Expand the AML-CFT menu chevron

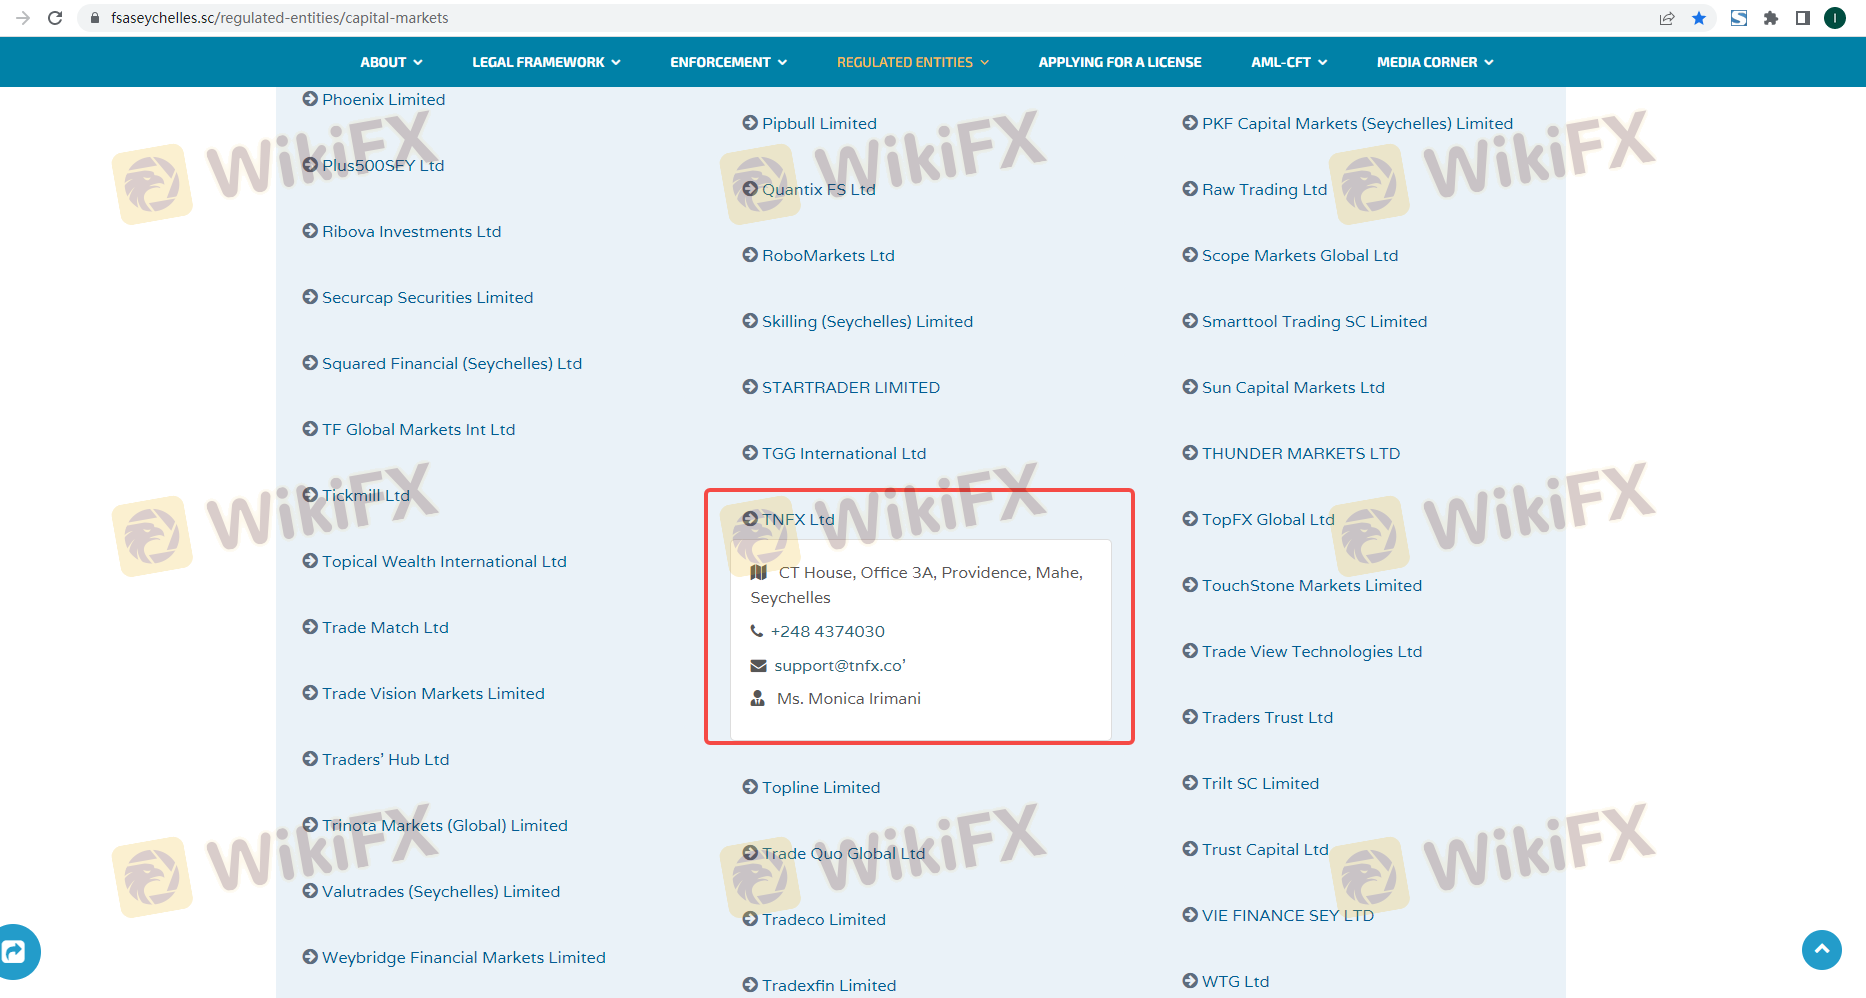pos(1322,62)
